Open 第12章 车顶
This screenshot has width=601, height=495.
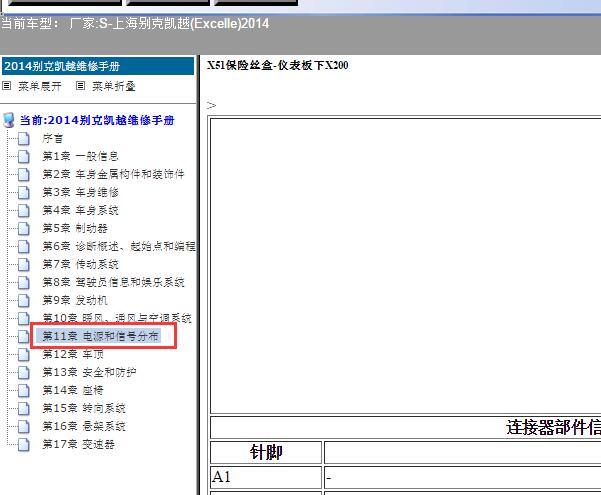(x=73, y=354)
